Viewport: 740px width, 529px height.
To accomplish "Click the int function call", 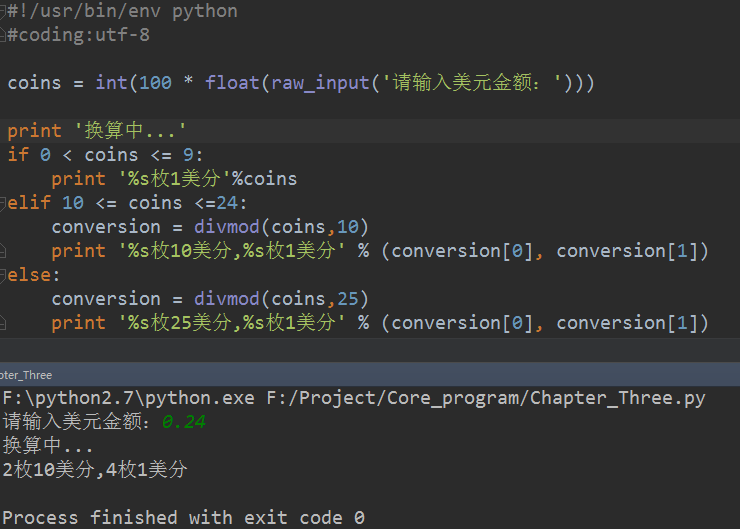I will click(x=111, y=83).
